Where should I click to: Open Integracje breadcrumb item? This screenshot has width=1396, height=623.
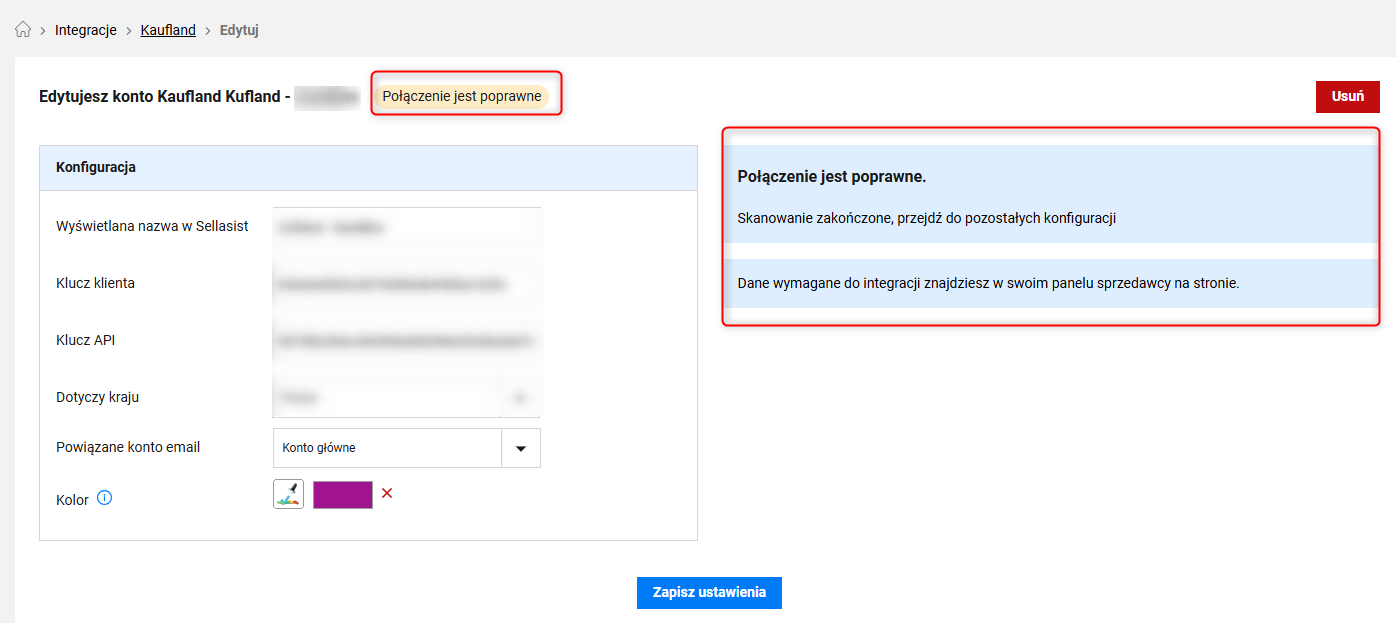86,30
